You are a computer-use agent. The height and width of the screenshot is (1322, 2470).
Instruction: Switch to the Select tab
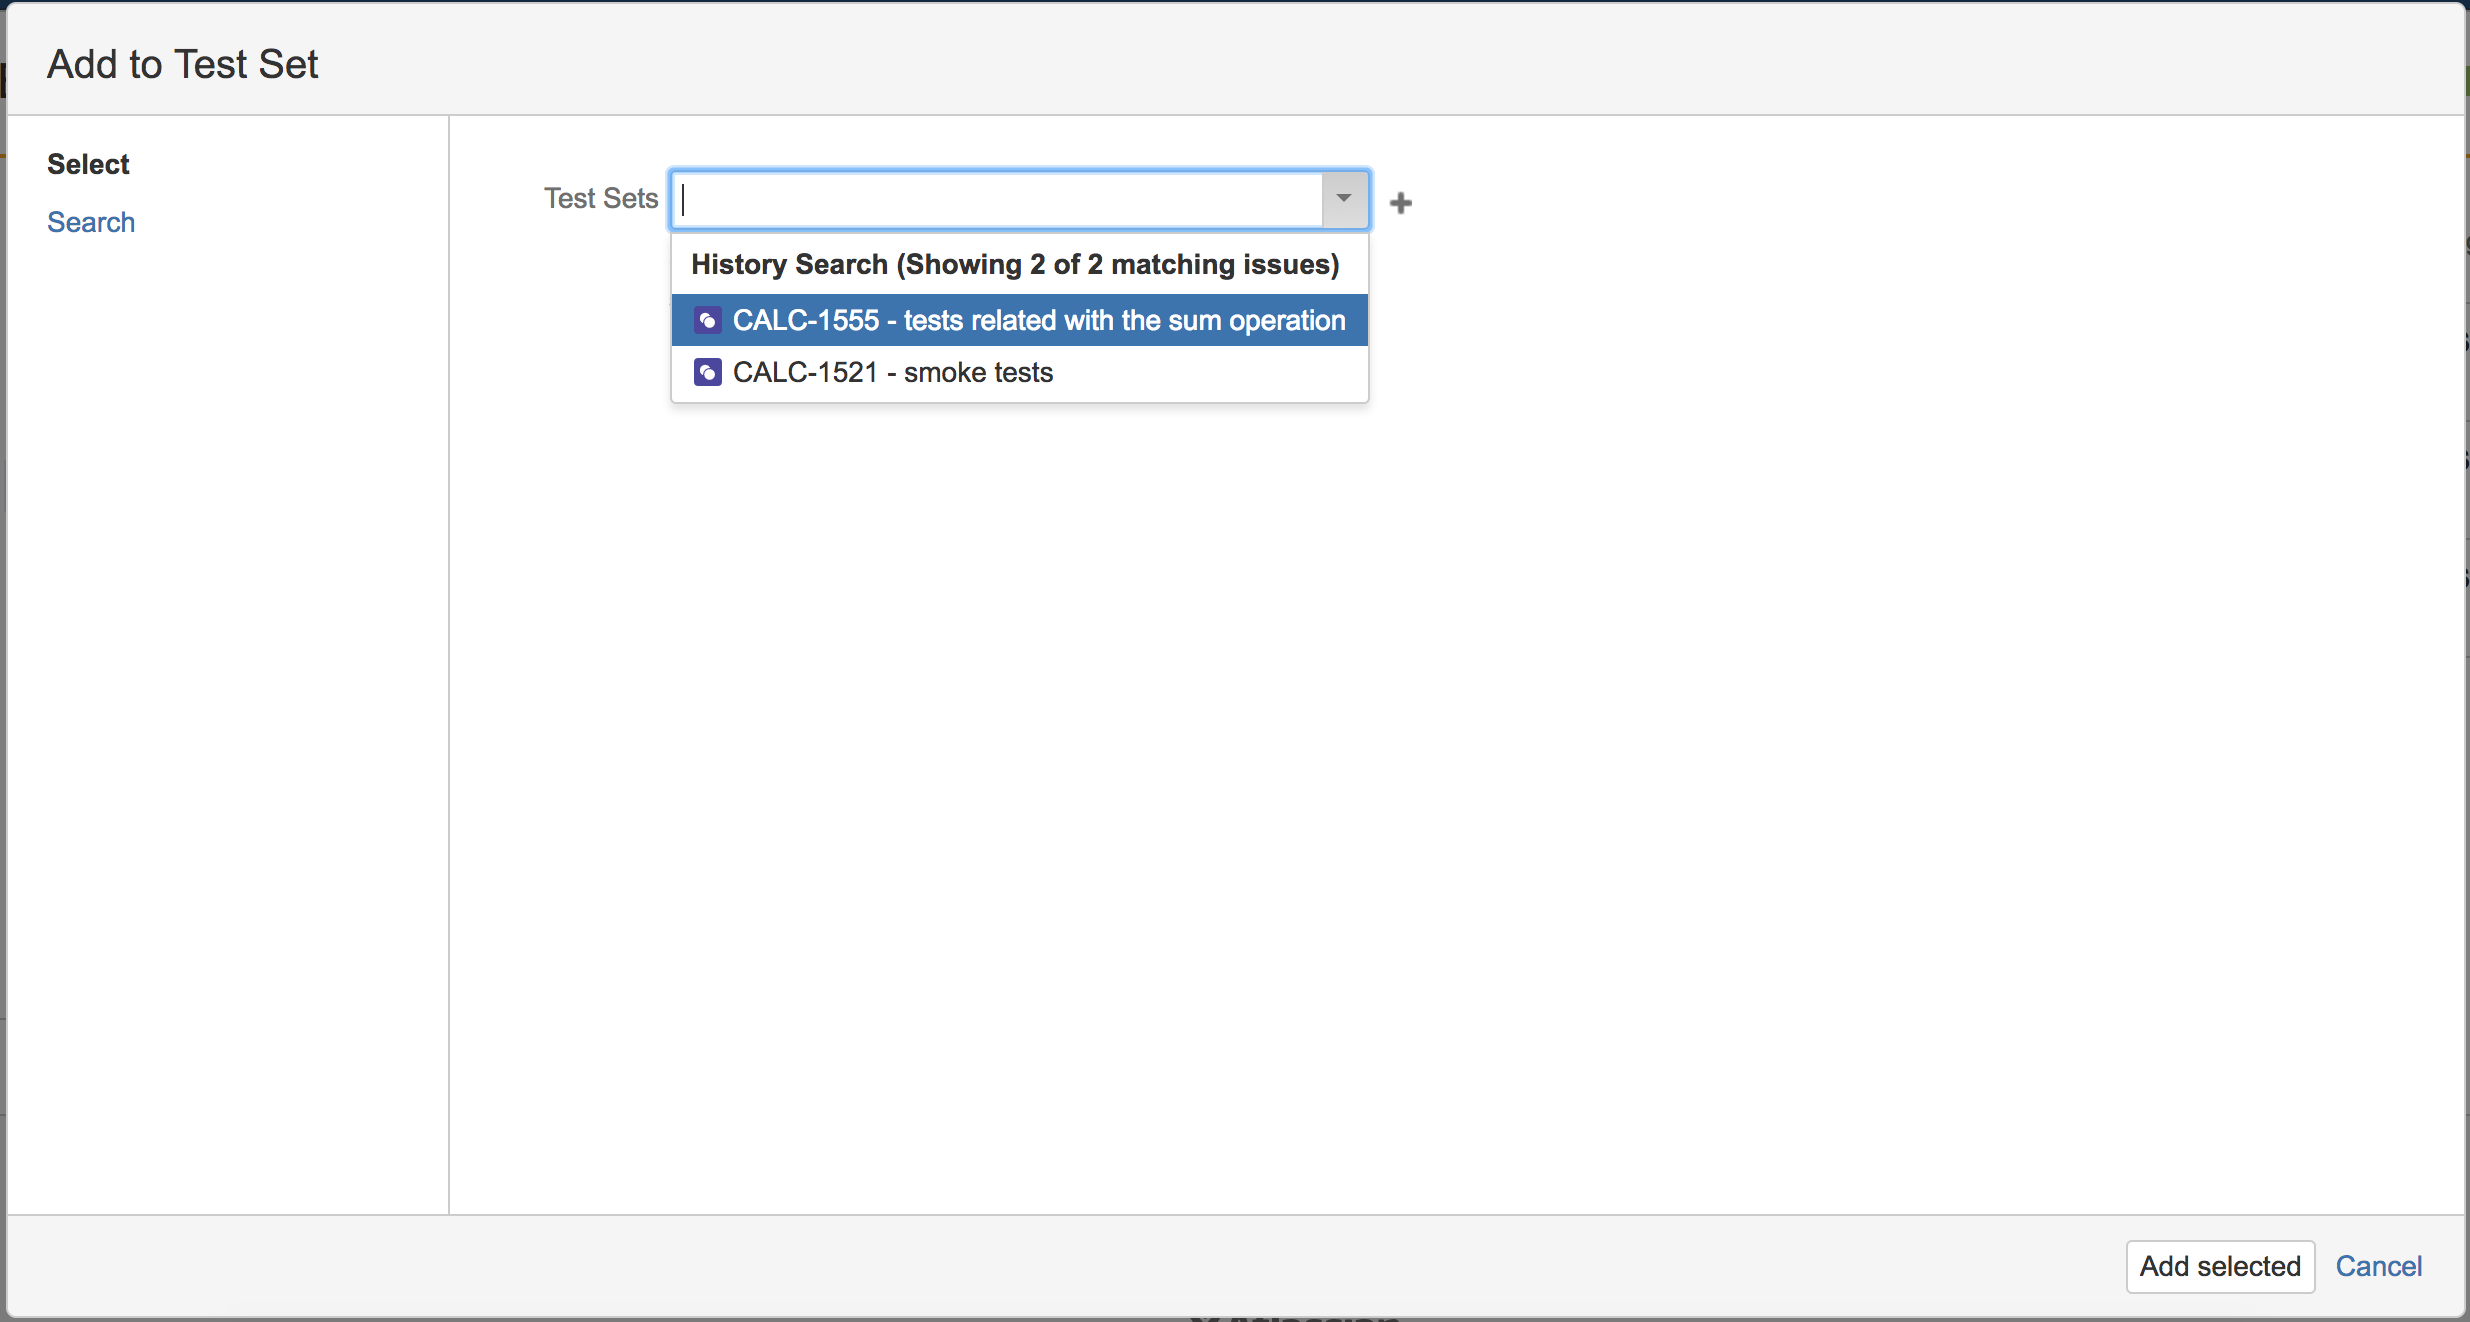[88, 164]
